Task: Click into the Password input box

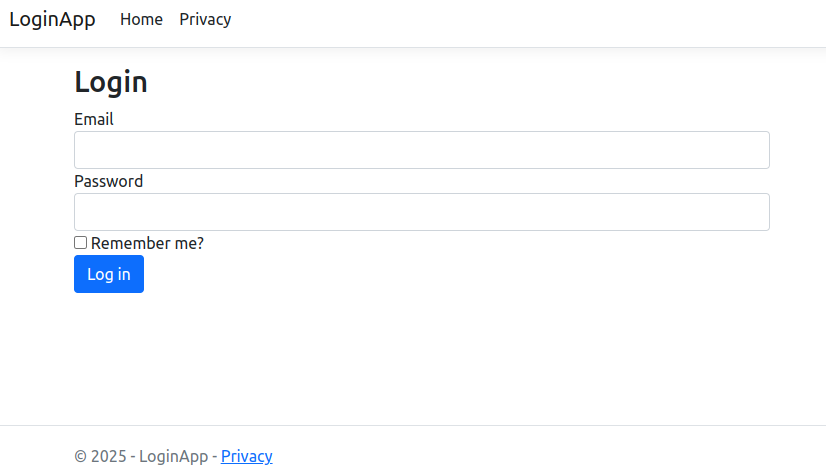Action: pyautogui.click(x=421, y=212)
